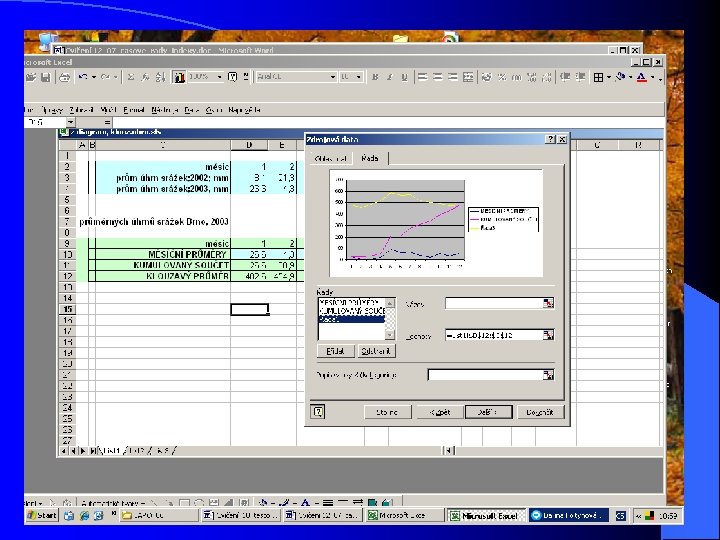This screenshot has height=540, width=720.
Task: Click the Insert Function fx icon
Action: coord(146,77)
